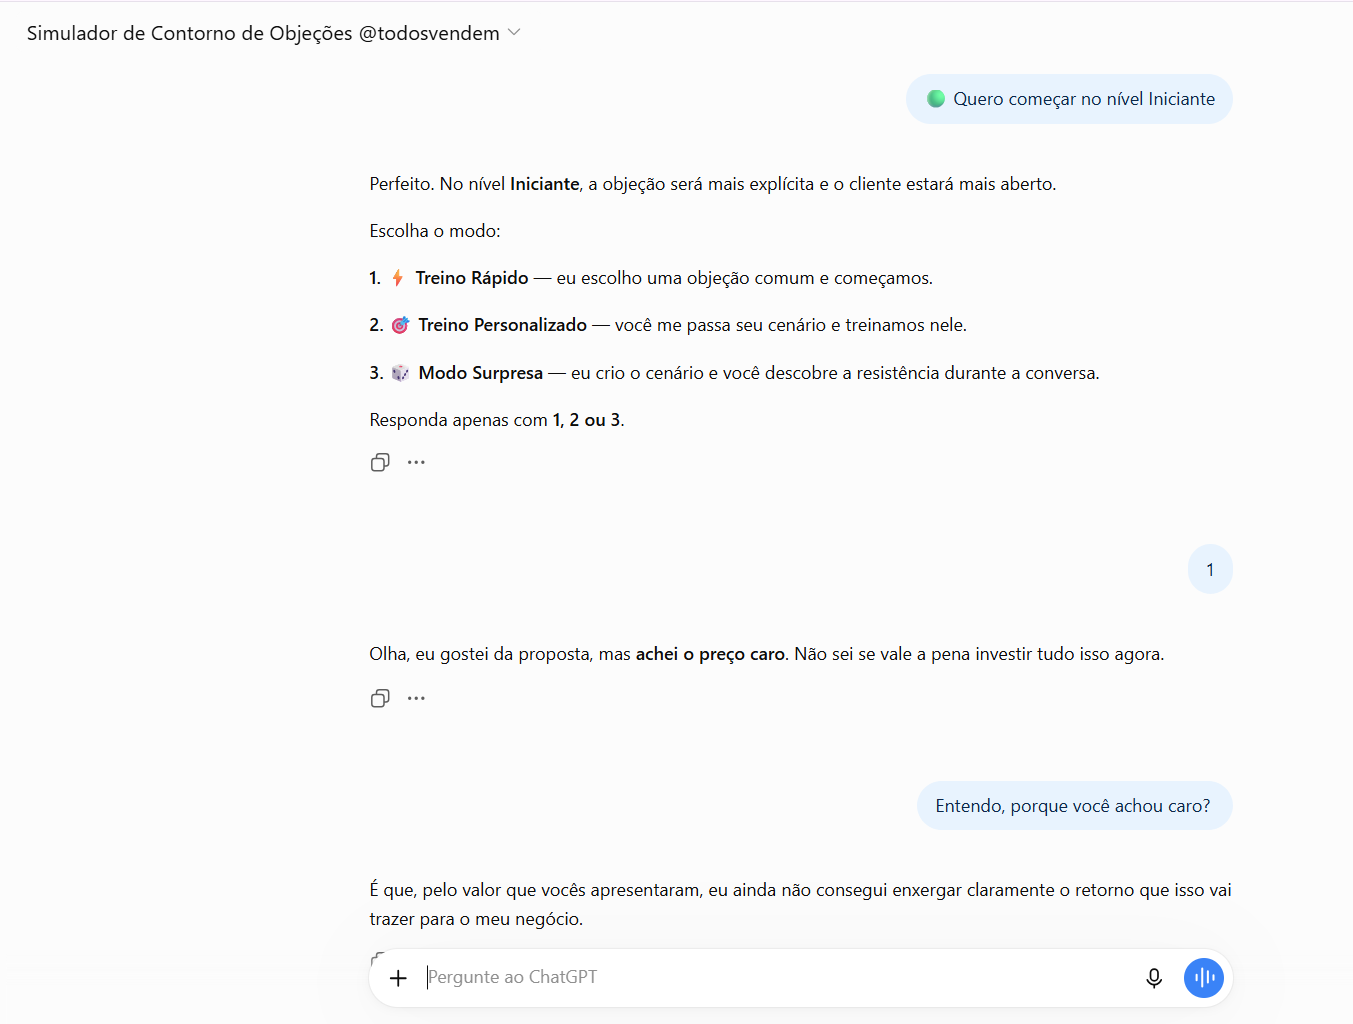Click the bold text "Modo Surpresa"
This screenshot has width=1353, height=1024.
pyautogui.click(x=481, y=373)
